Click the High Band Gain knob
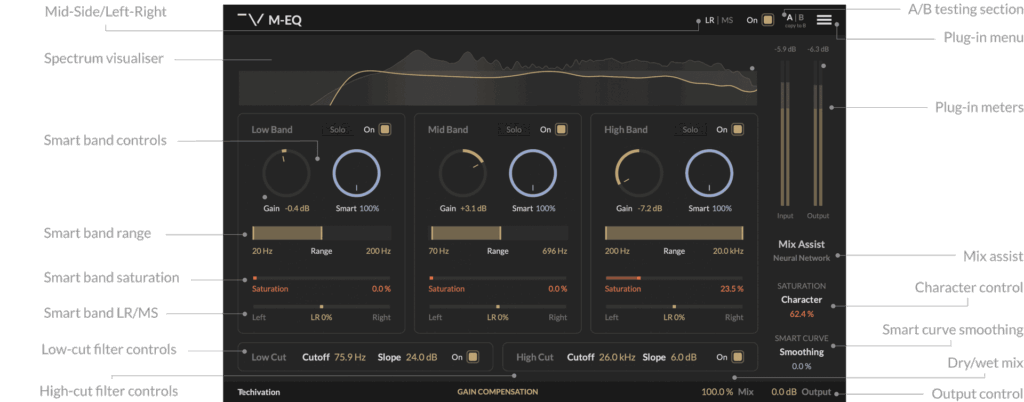The width and height of the screenshot is (1024, 402). pyautogui.click(x=637, y=174)
